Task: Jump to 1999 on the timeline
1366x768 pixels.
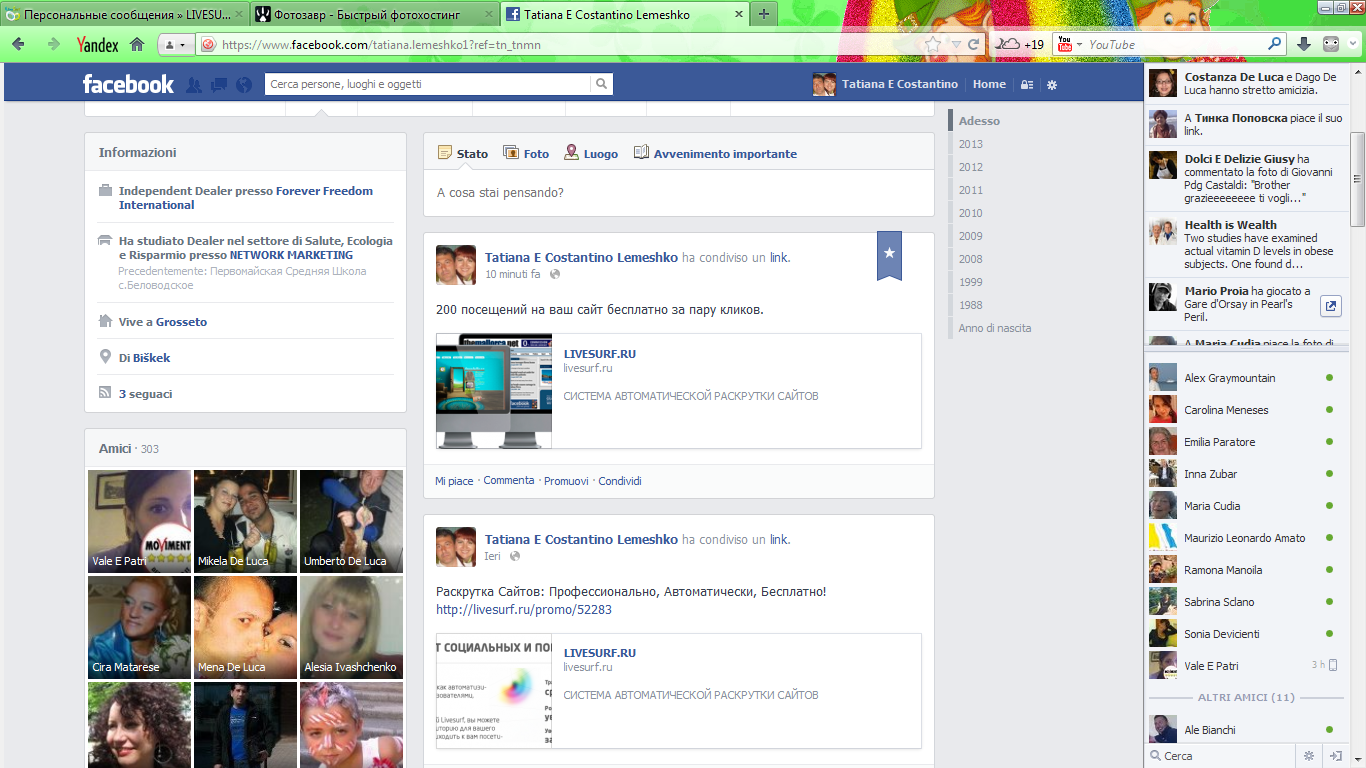Action: point(970,282)
